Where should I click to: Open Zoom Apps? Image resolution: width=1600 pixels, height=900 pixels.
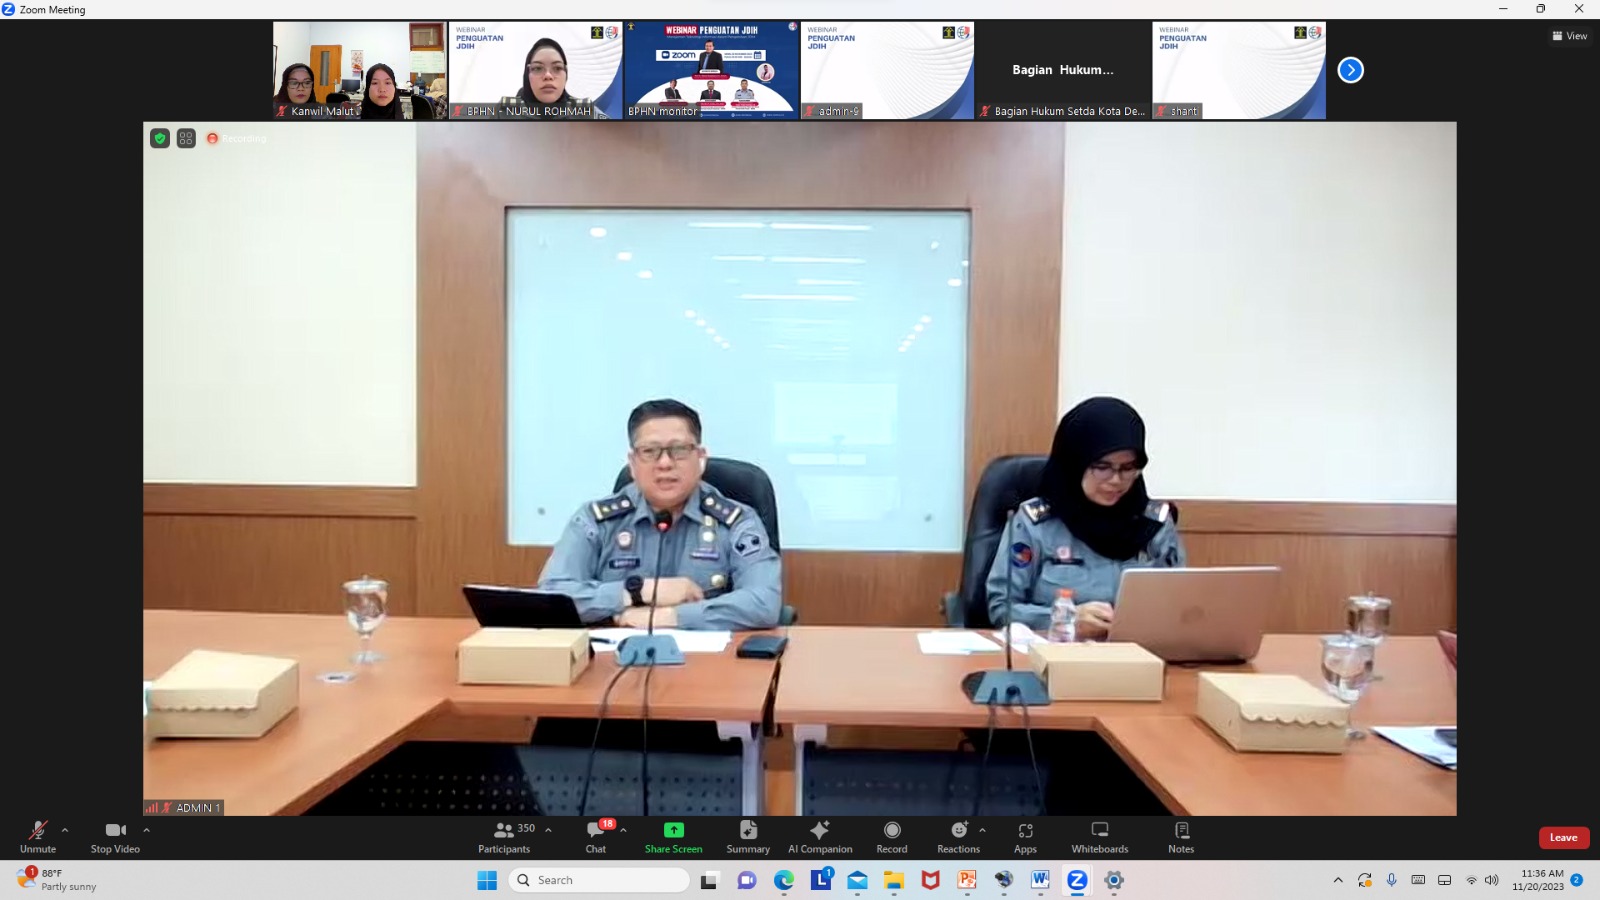click(1025, 837)
